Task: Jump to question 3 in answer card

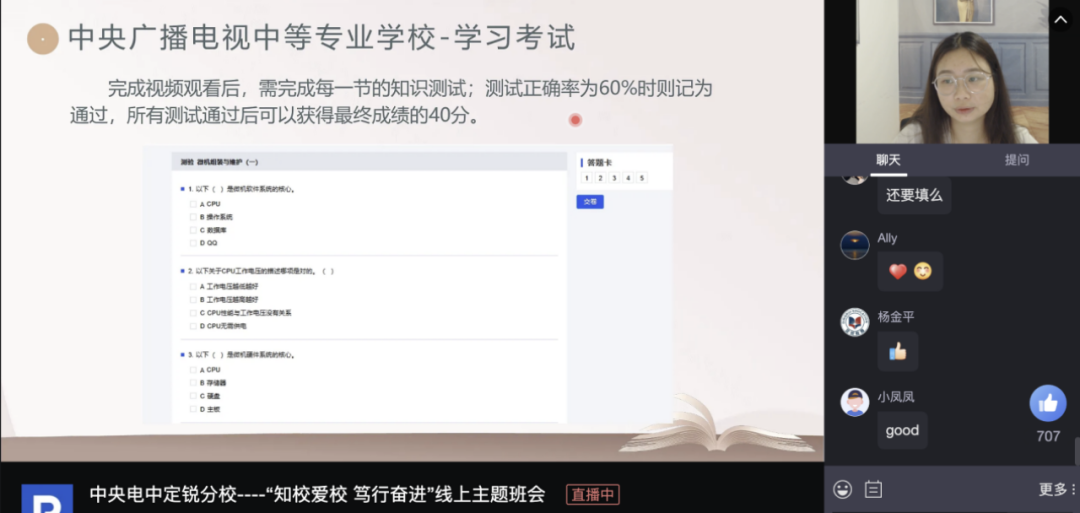Action: pos(614,178)
